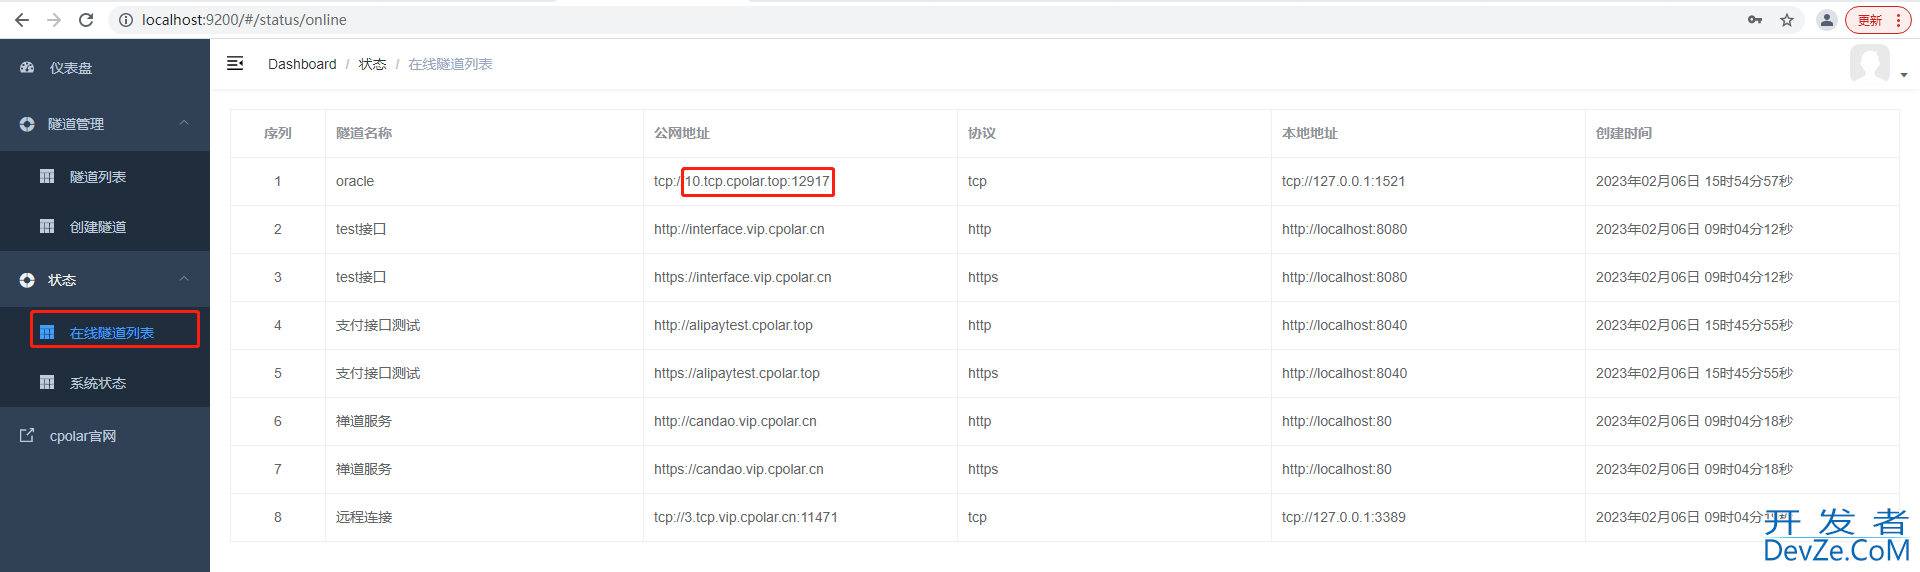Open 系统状态 sidebar item
The height and width of the screenshot is (572, 1920).
click(x=105, y=383)
